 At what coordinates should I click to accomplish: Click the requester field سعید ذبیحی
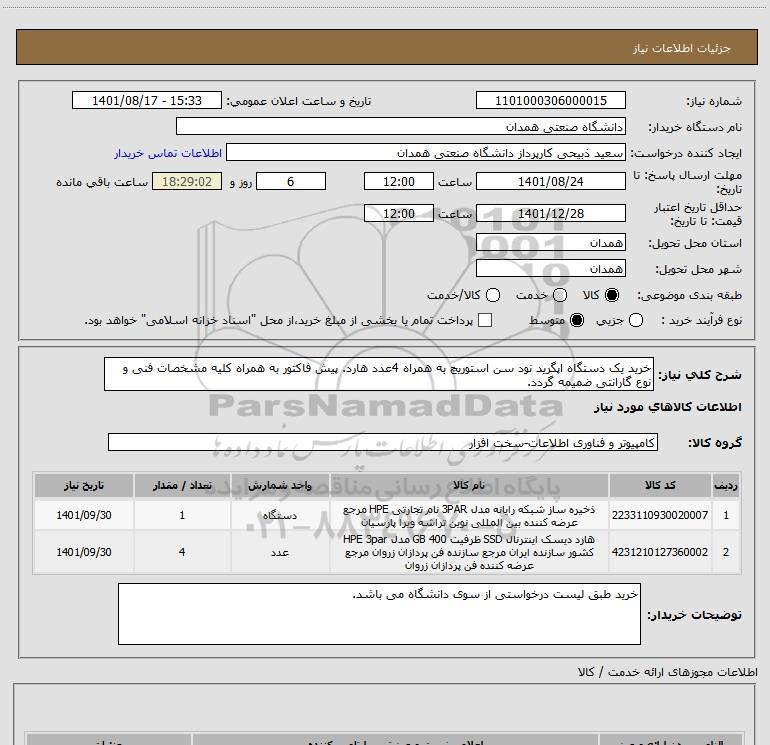click(426, 152)
